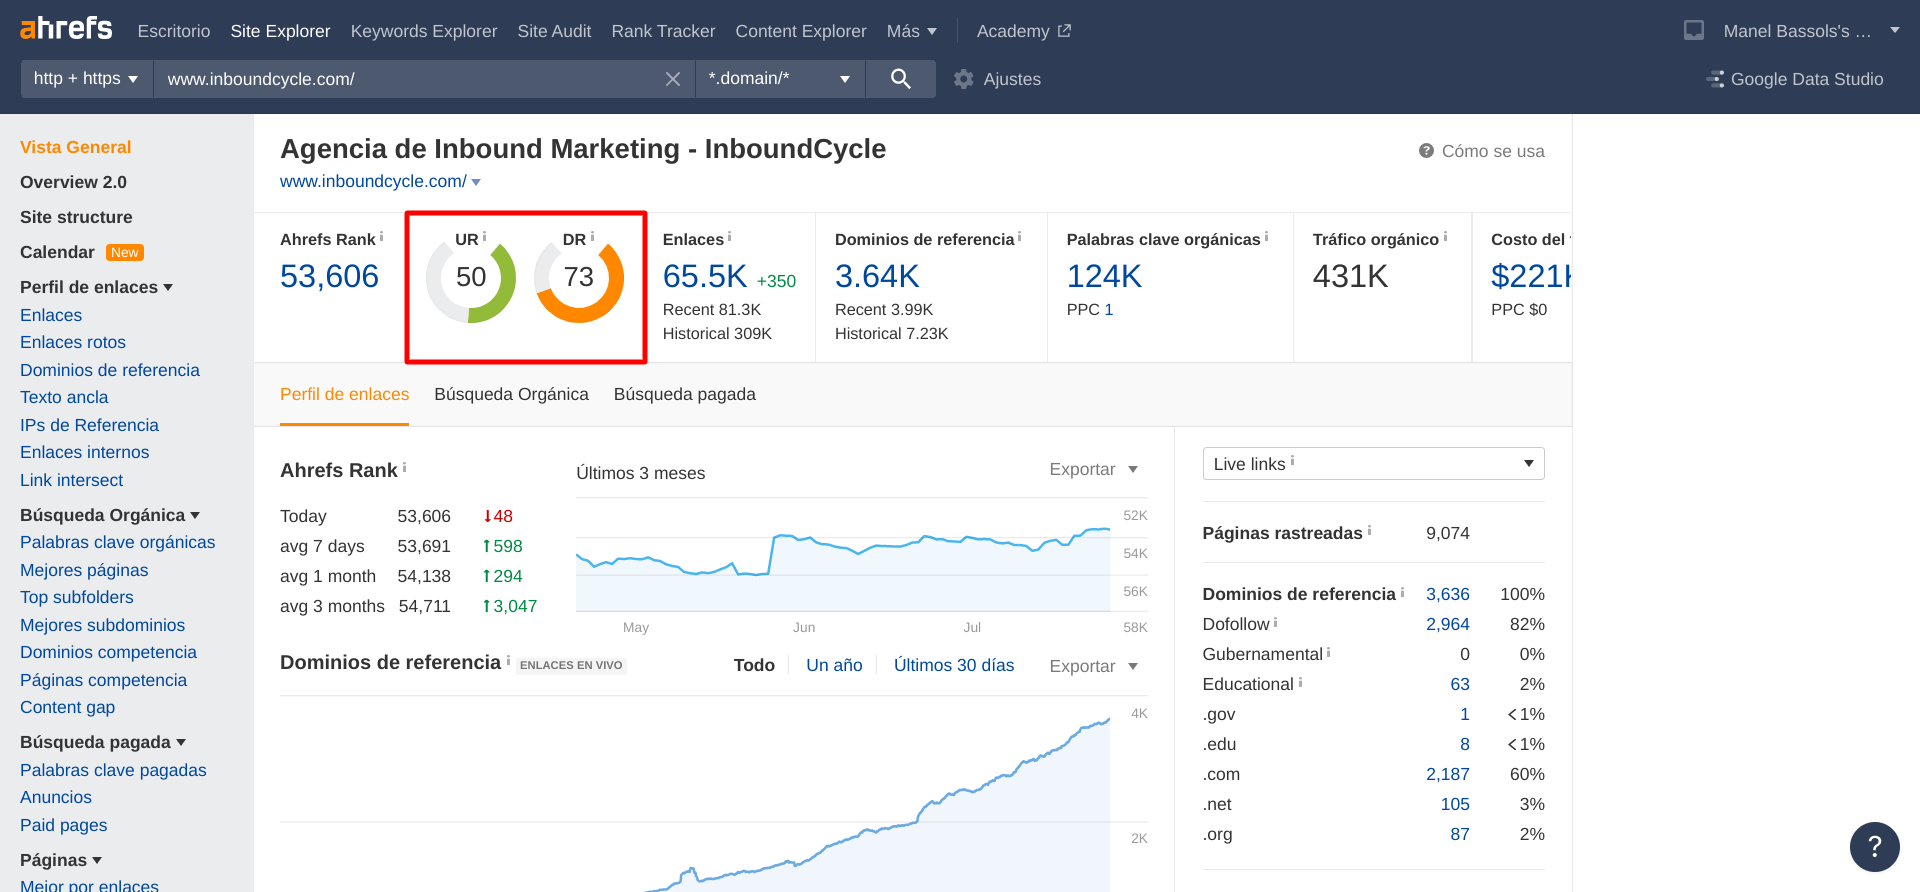
Task: Open the *.domain/* mode dropdown
Action: [x=780, y=79]
